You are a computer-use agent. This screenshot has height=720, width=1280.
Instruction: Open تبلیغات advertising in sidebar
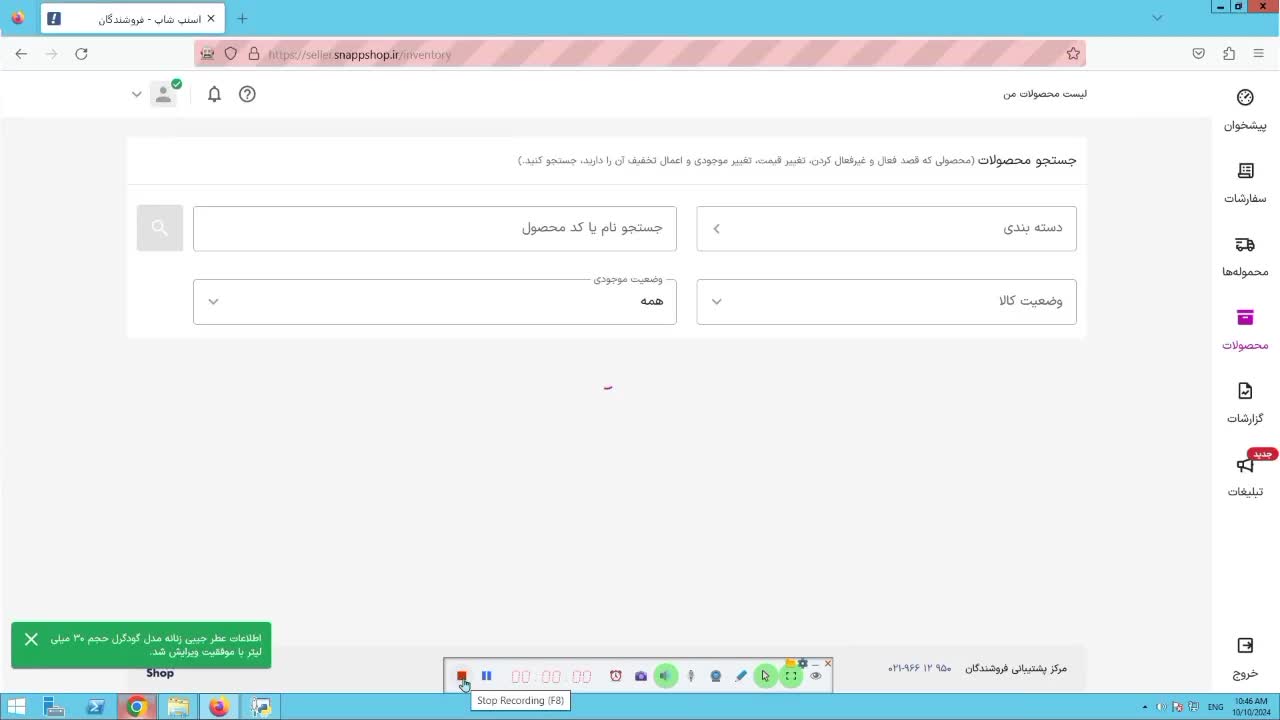point(1245,477)
